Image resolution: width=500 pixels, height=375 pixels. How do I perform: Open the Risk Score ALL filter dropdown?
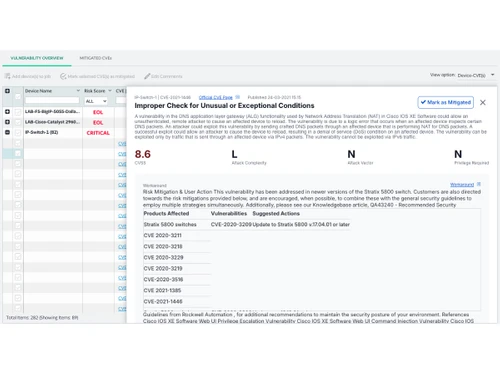click(96, 101)
